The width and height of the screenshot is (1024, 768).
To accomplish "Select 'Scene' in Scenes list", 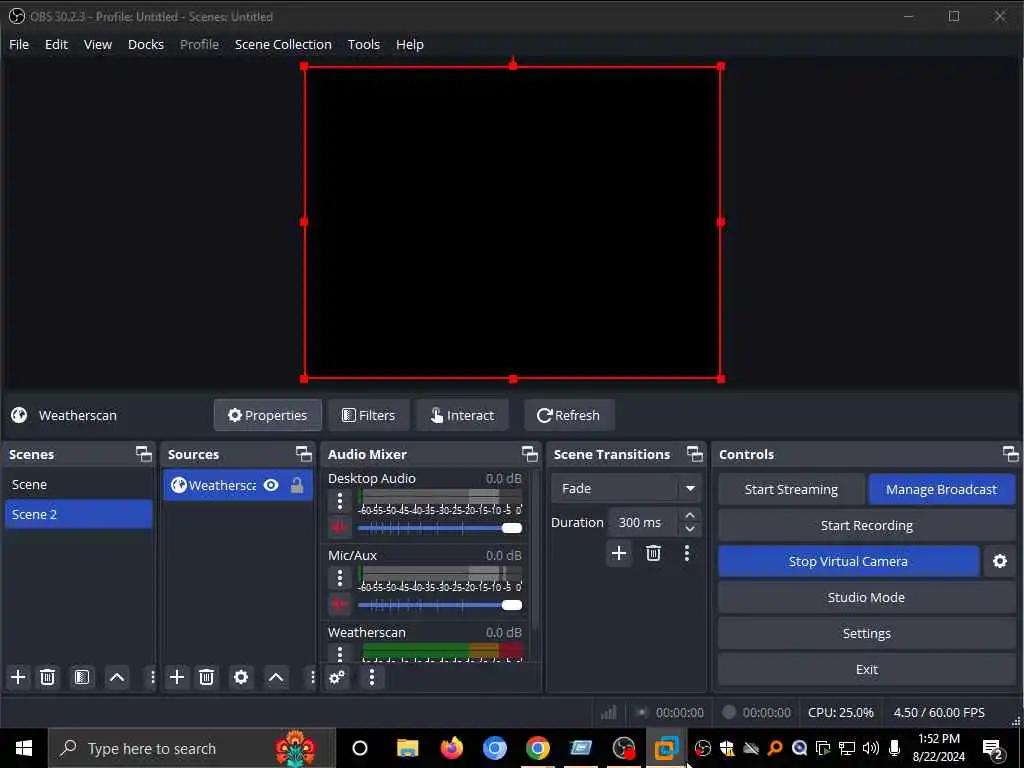I will (78, 485).
